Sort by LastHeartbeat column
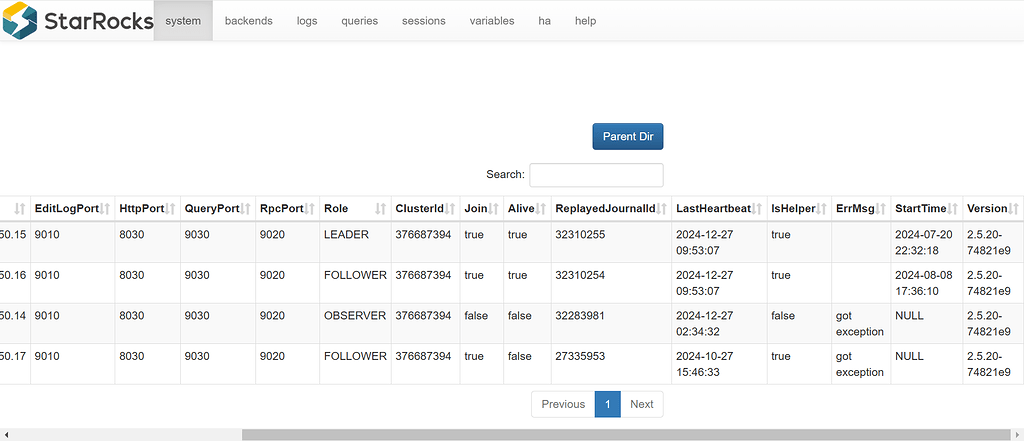The image size is (1024, 441). pyautogui.click(x=717, y=209)
